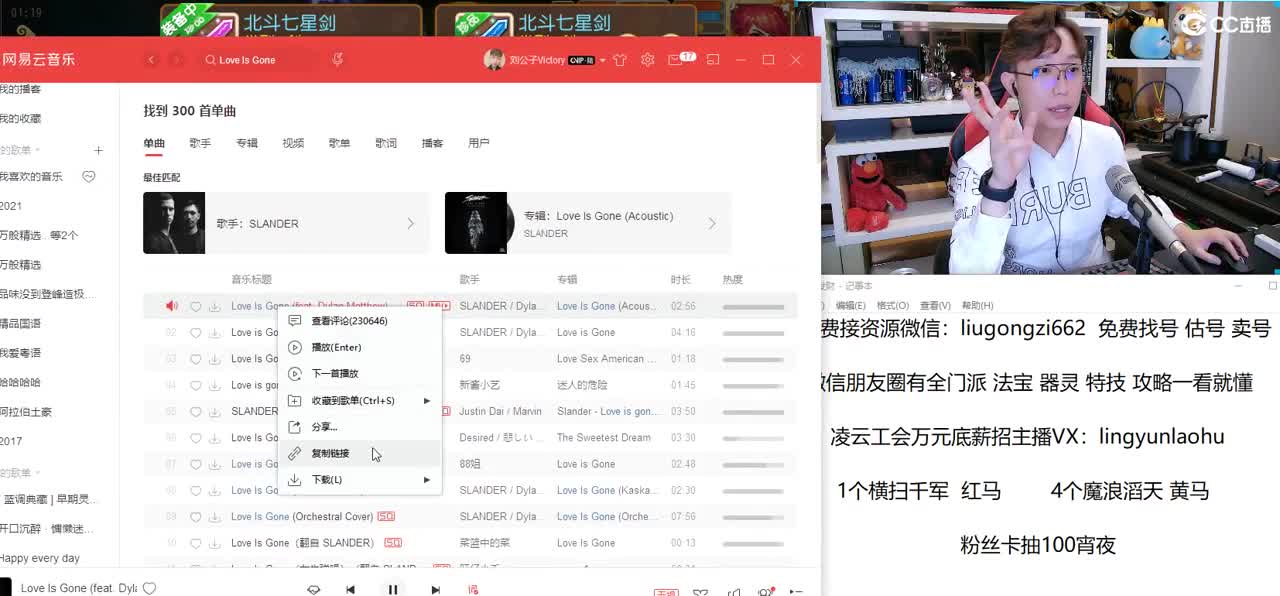This screenshot has height=596, width=1280.
Task: Skip to next track
Action: point(436,590)
